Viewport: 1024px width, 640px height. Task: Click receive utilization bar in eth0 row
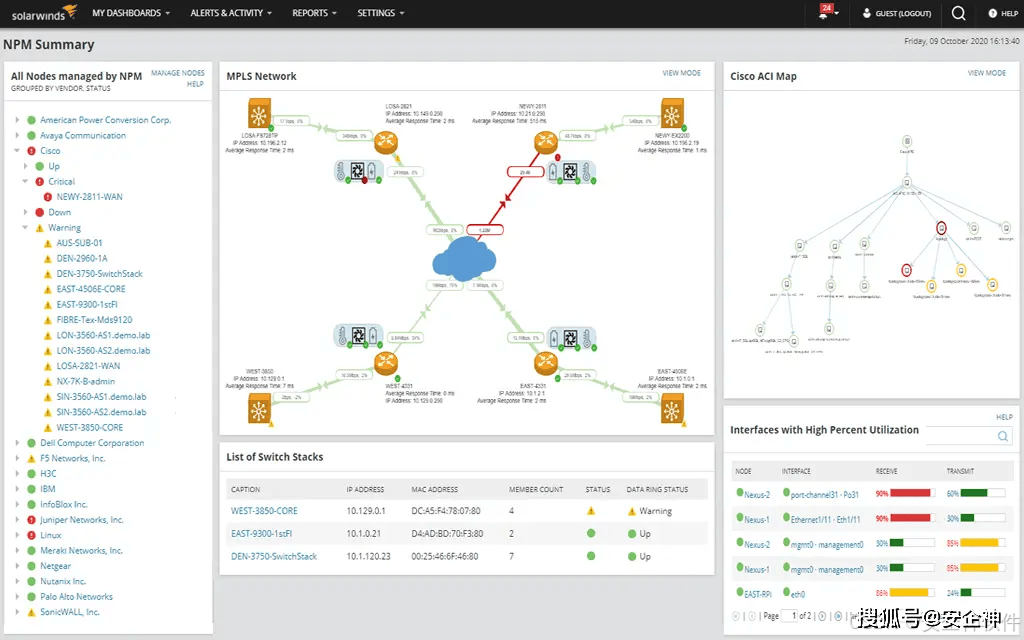pyautogui.click(x=912, y=592)
